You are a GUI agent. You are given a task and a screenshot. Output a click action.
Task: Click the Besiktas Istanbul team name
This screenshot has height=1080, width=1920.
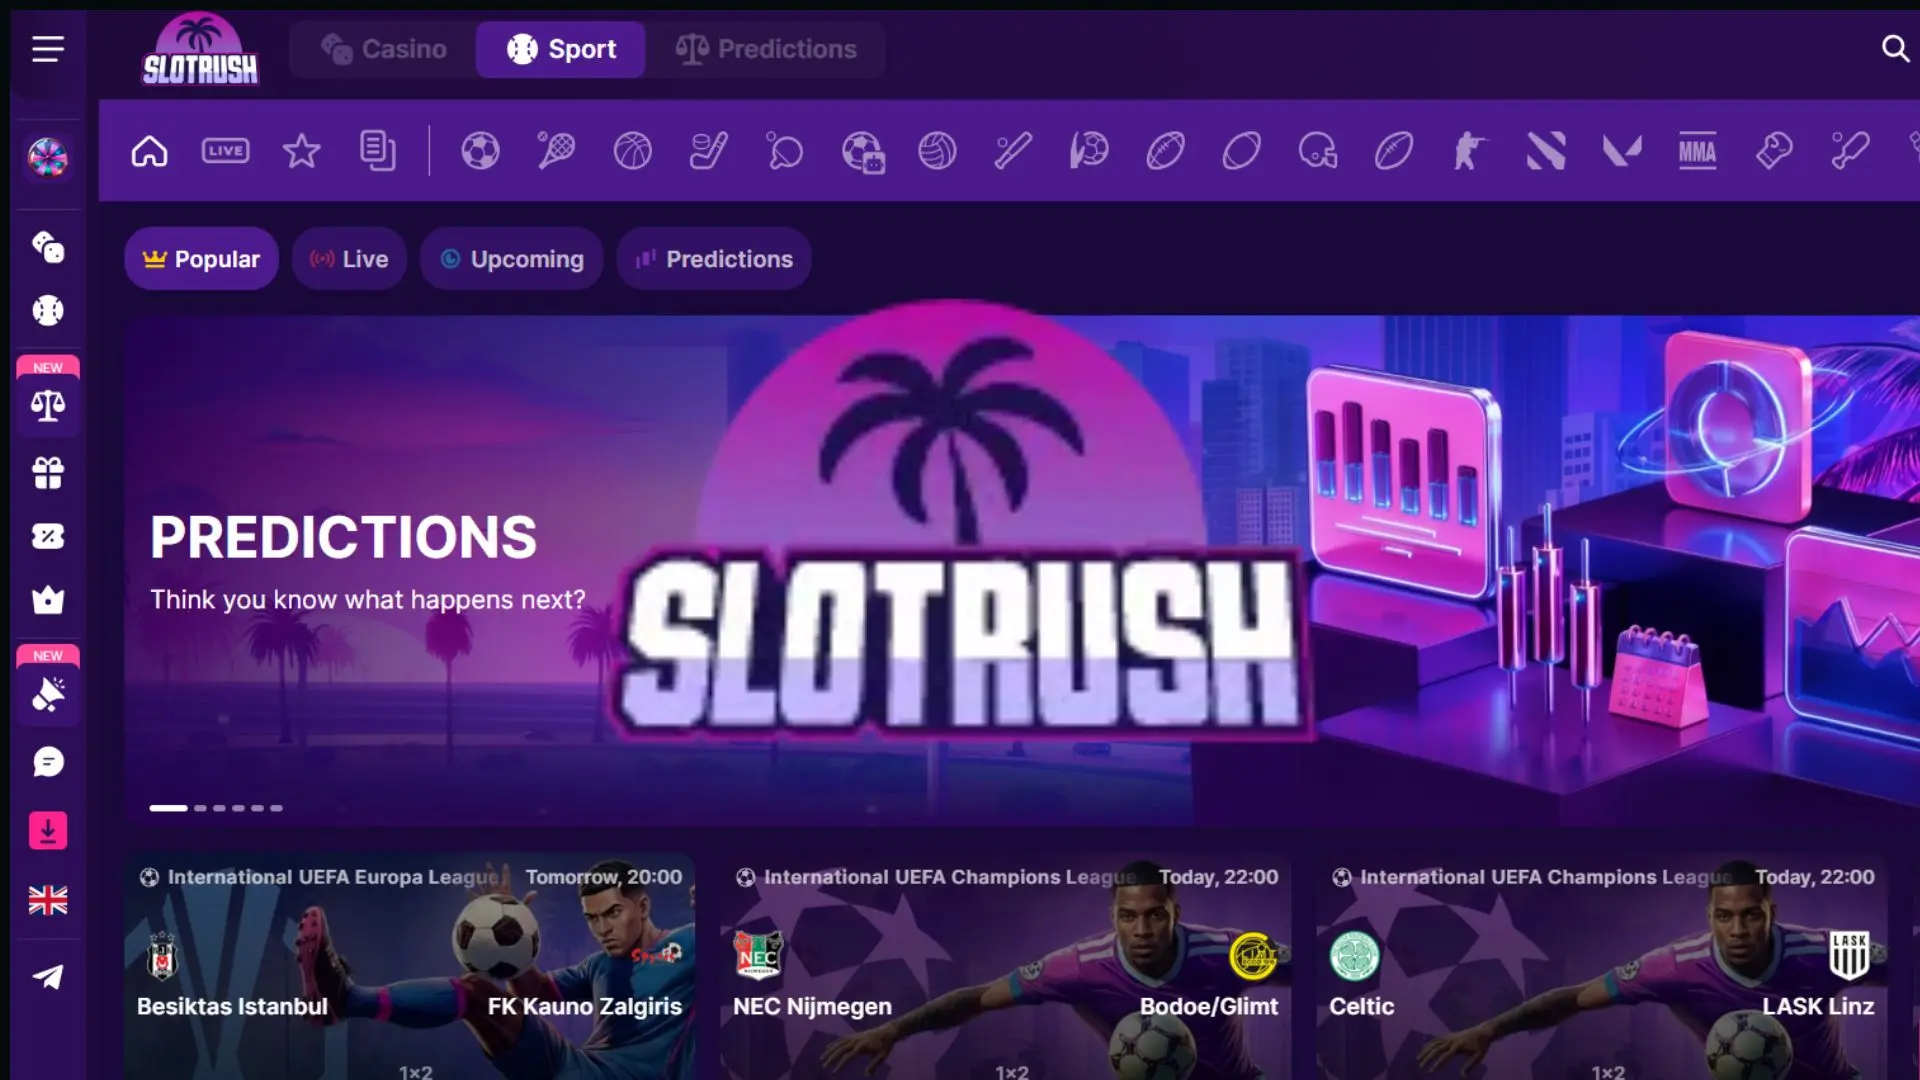pos(232,1006)
